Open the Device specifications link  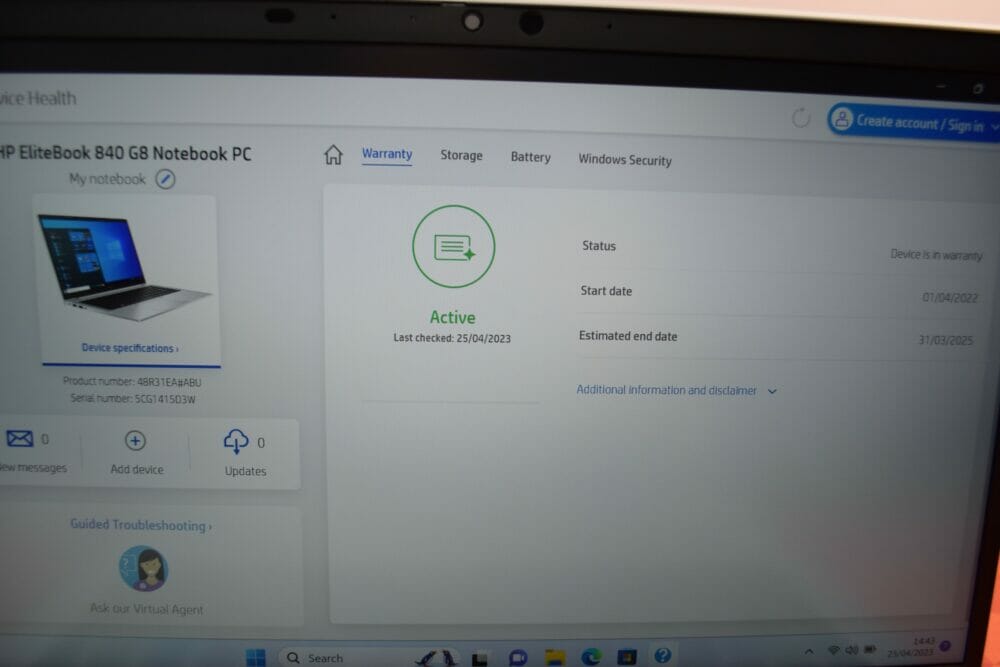click(x=130, y=348)
